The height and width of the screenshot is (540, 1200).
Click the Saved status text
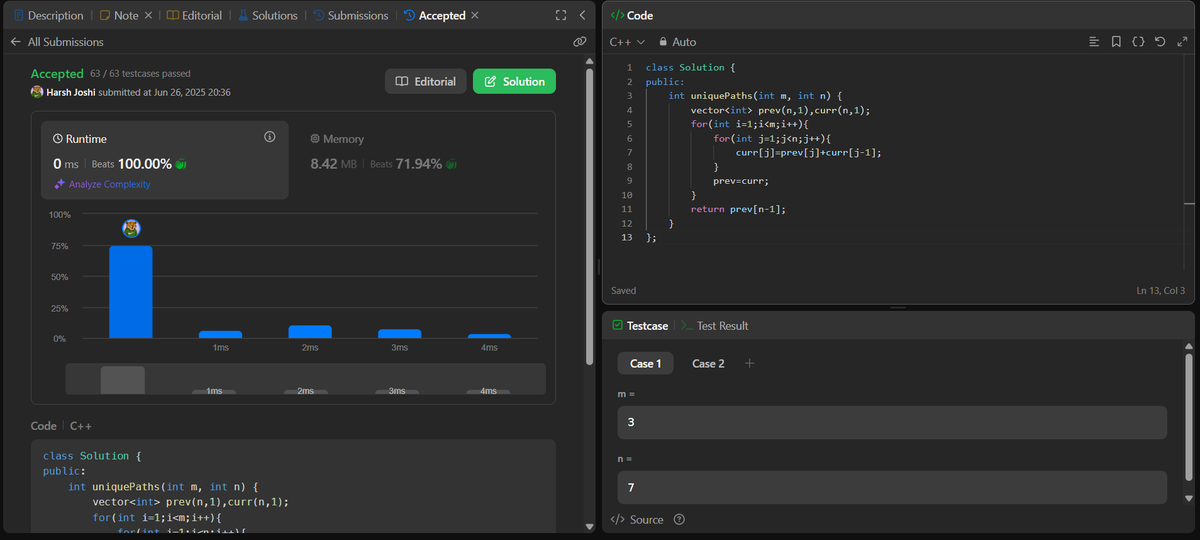(x=623, y=291)
